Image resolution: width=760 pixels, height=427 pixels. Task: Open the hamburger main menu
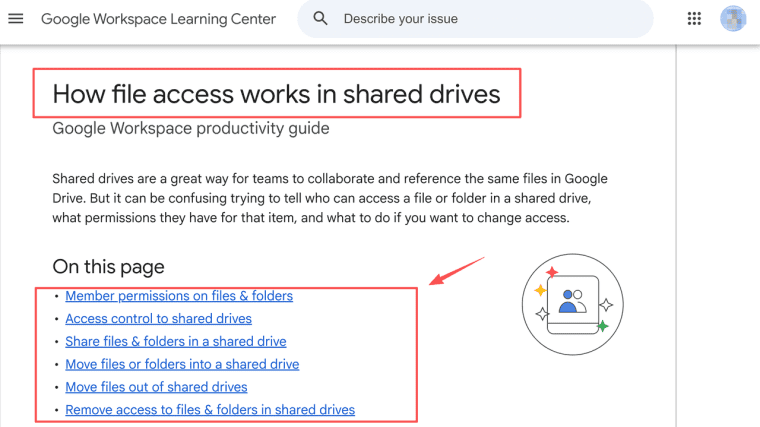(x=16, y=19)
